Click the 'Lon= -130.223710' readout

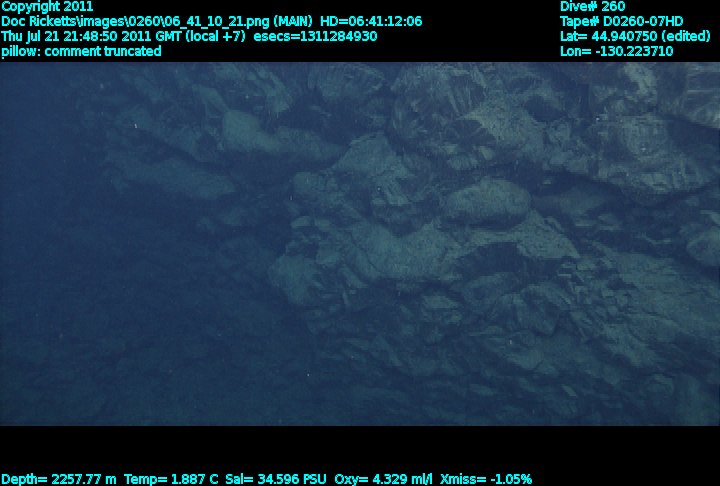click(616, 51)
